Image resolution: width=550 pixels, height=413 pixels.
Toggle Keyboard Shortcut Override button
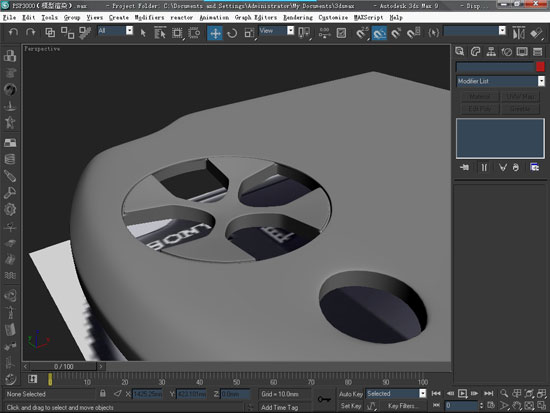tap(341, 33)
